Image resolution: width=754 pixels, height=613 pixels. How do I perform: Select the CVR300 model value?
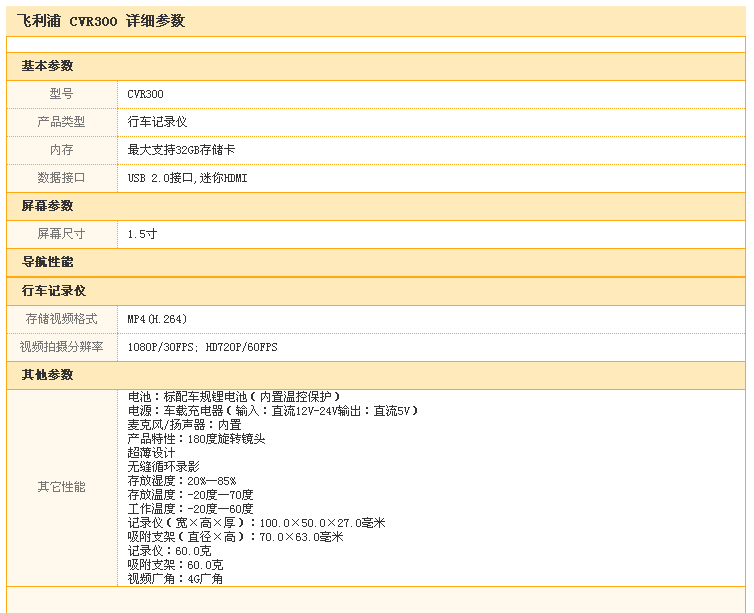pos(145,94)
